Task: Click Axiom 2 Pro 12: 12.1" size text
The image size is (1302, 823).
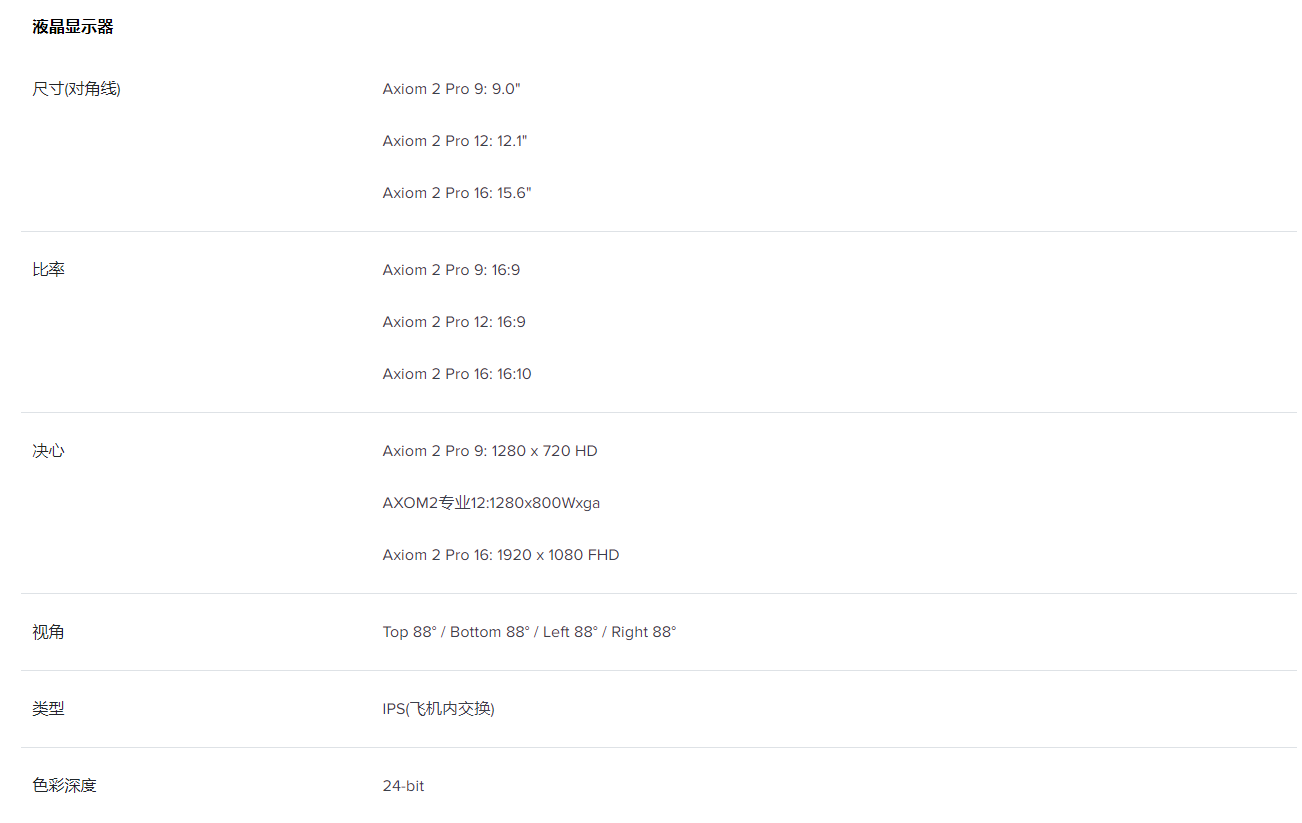Action: [x=454, y=141]
